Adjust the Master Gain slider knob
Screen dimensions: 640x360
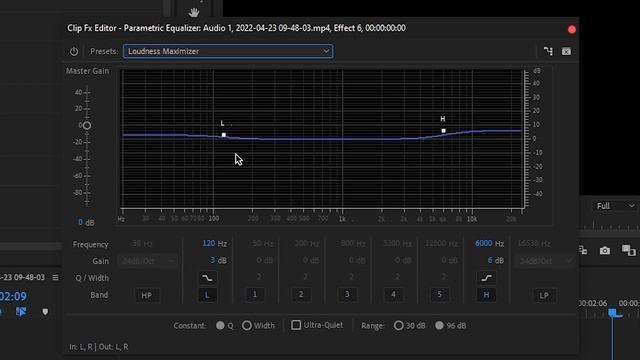pyautogui.click(x=87, y=125)
